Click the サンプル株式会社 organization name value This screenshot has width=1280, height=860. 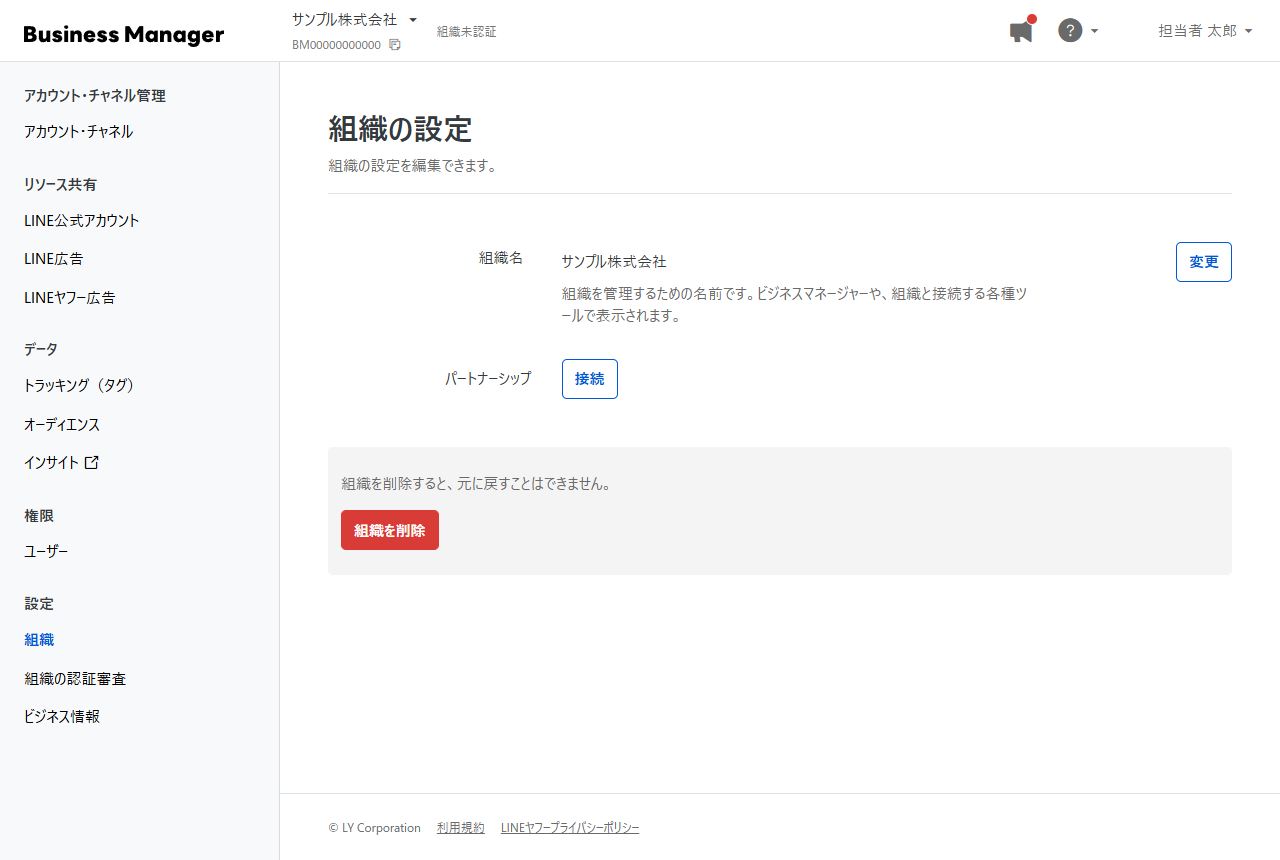(x=614, y=262)
